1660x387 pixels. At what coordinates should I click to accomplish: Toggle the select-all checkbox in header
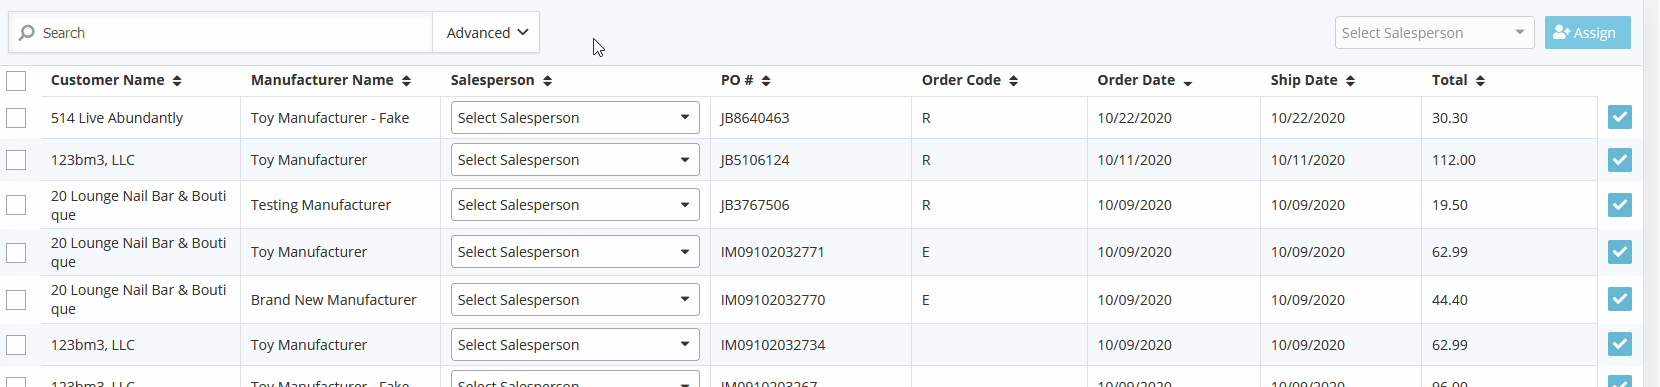point(16,80)
